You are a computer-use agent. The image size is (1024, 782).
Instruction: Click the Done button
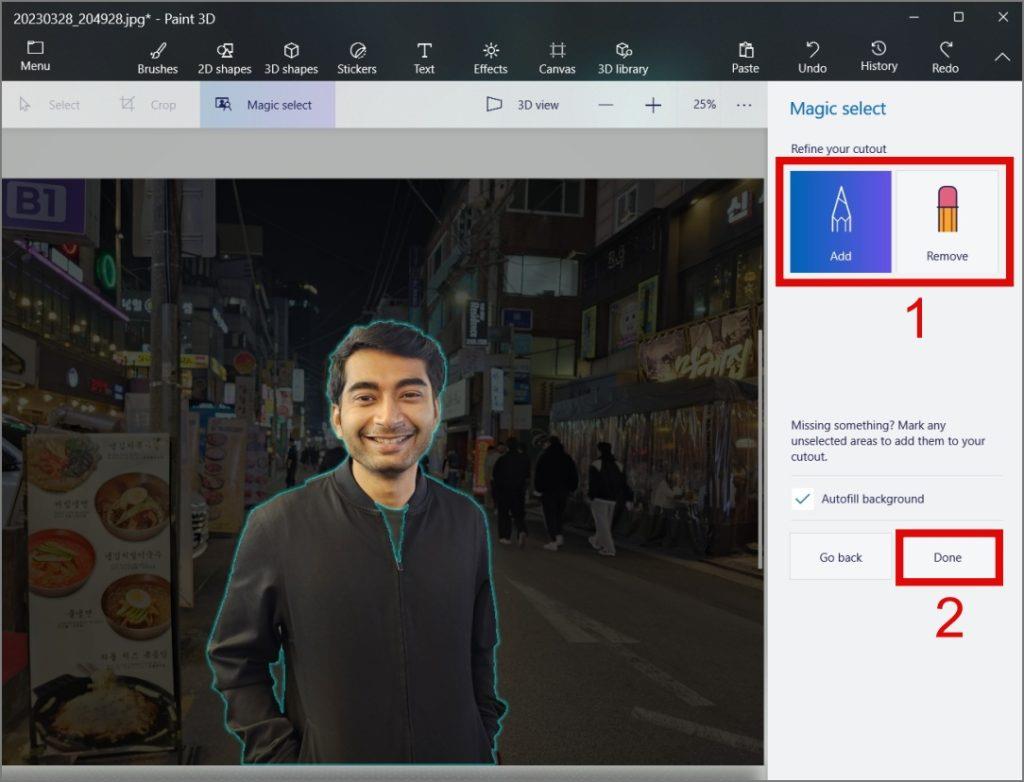coord(948,557)
